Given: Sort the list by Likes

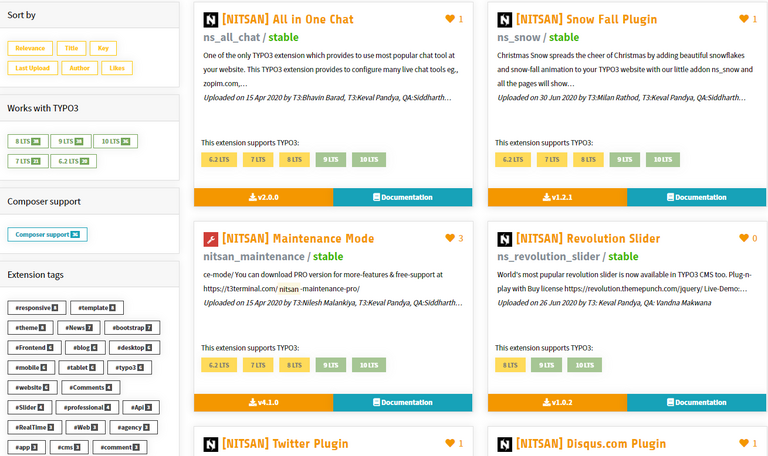Looking at the screenshot, I should pos(117,68).
